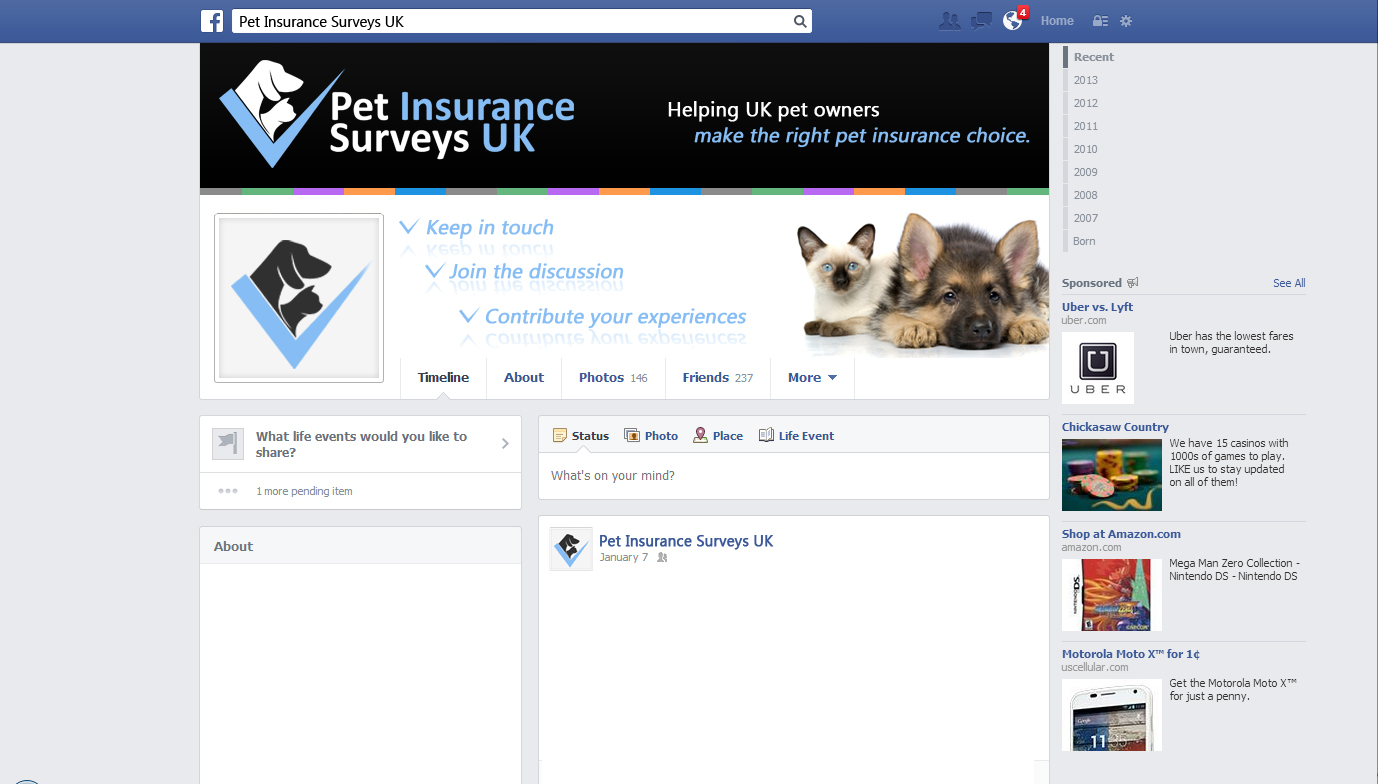The width and height of the screenshot is (1378, 784).
Task: Switch to the About tab
Action: coord(524,378)
